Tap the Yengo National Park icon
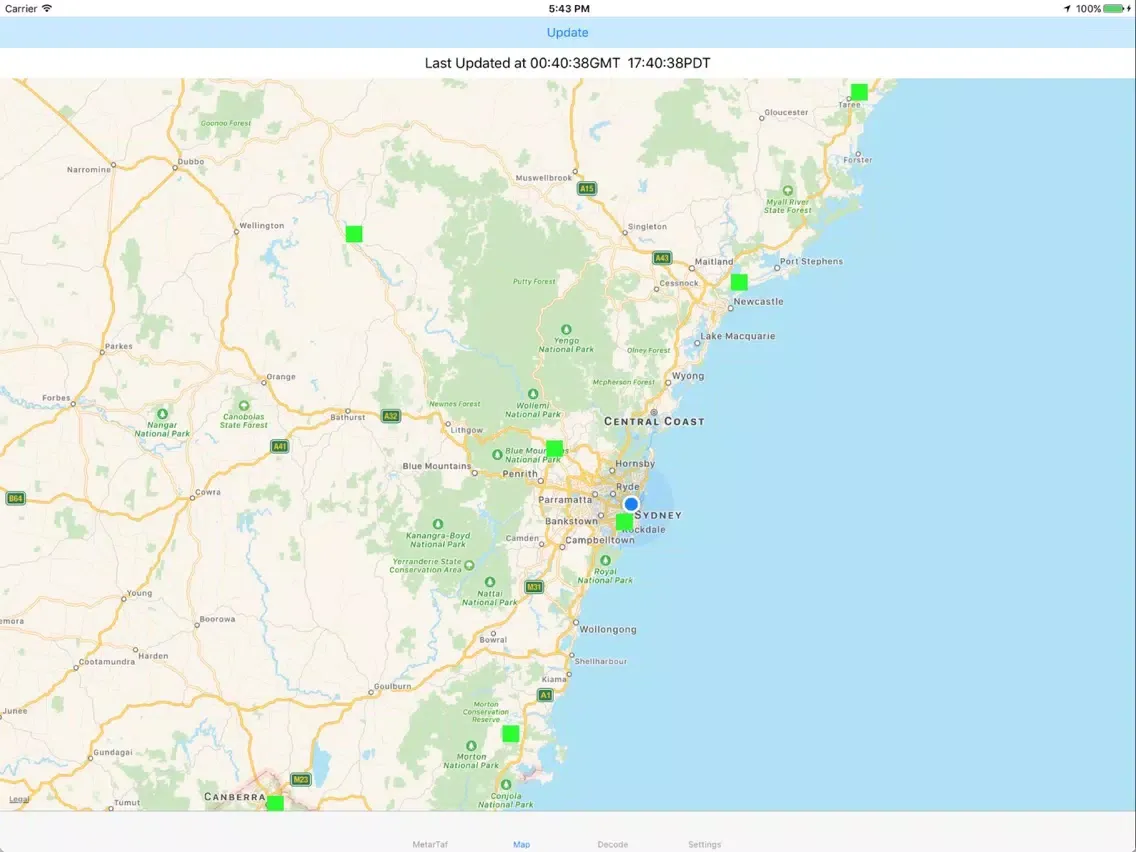The width and height of the screenshot is (1136, 852). click(566, 330)
